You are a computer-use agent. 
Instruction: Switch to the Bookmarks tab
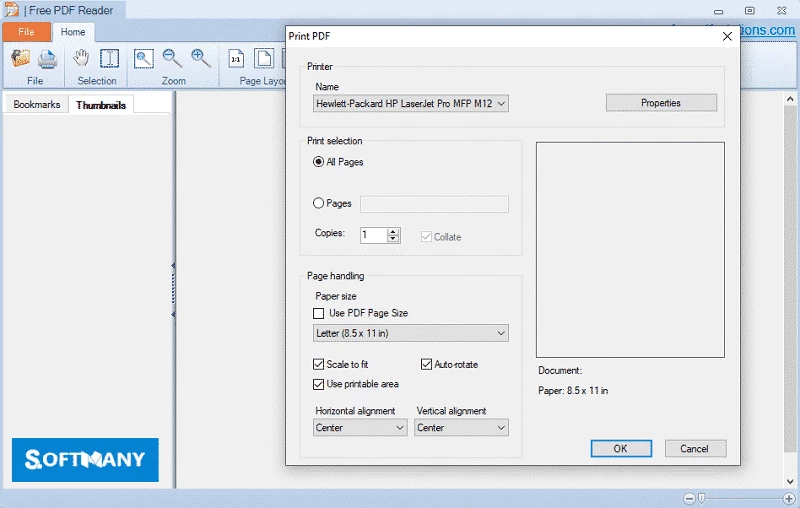tap(37, 104)
